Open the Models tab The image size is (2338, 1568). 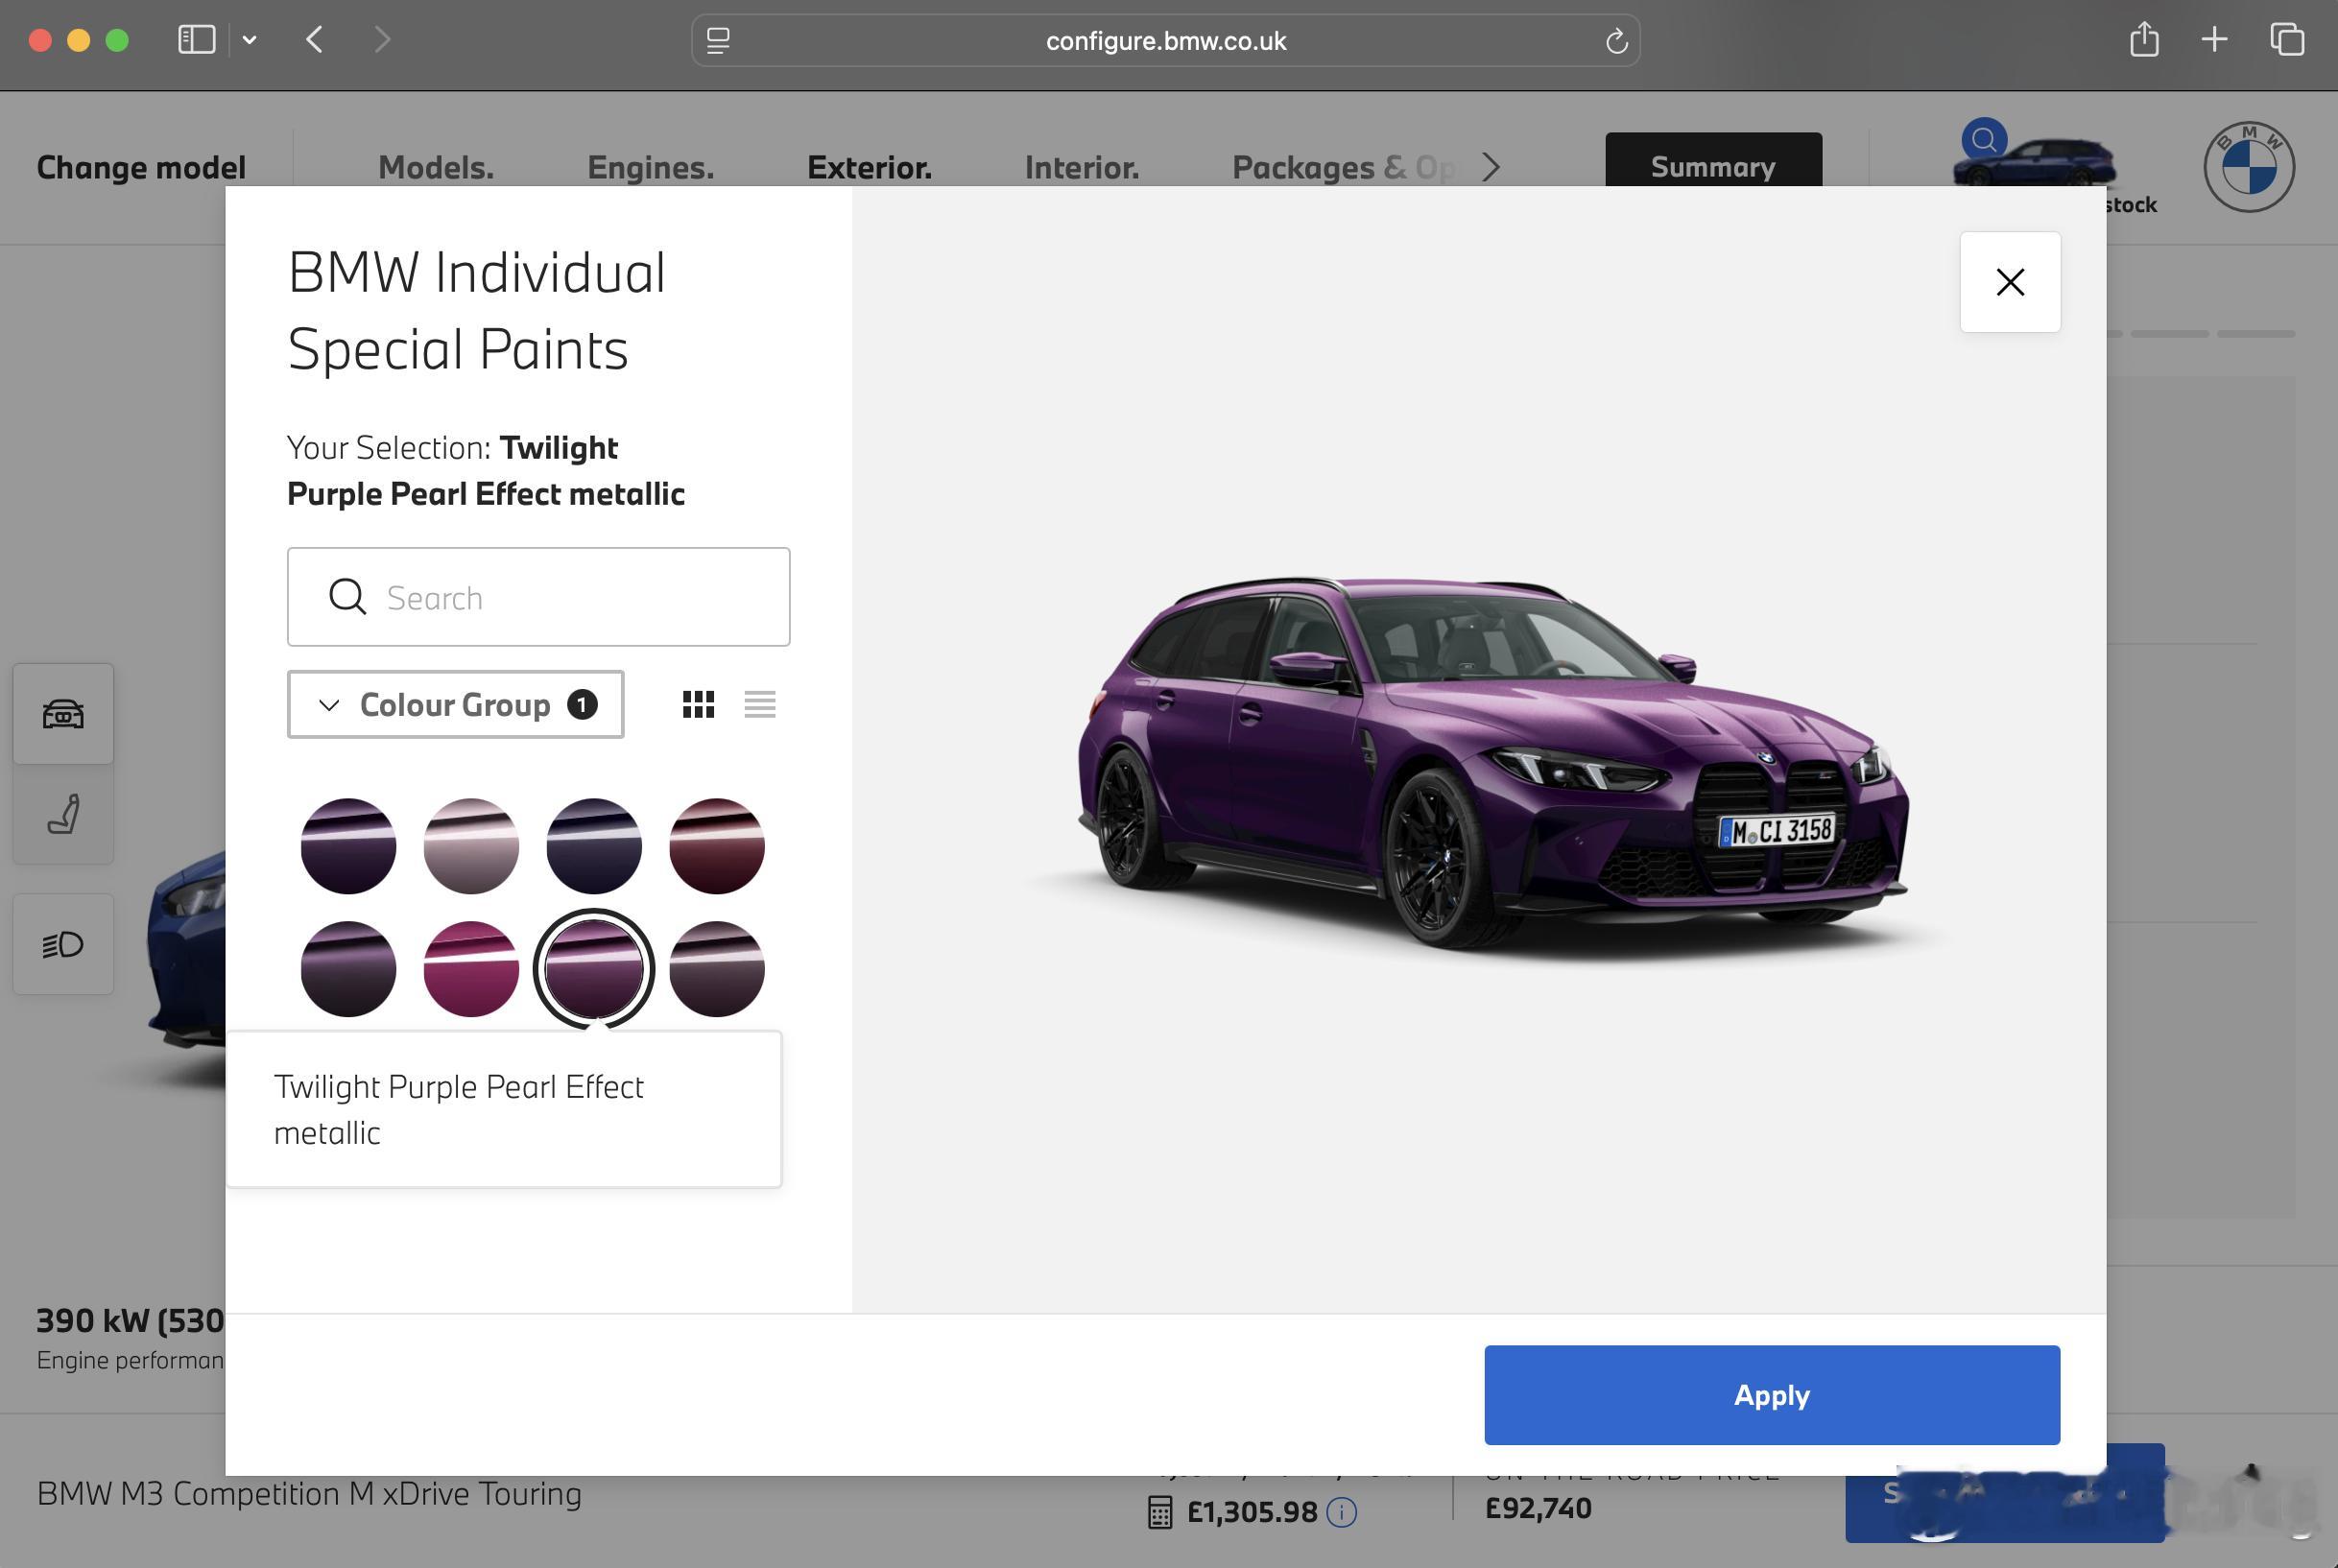pos(436,167)
